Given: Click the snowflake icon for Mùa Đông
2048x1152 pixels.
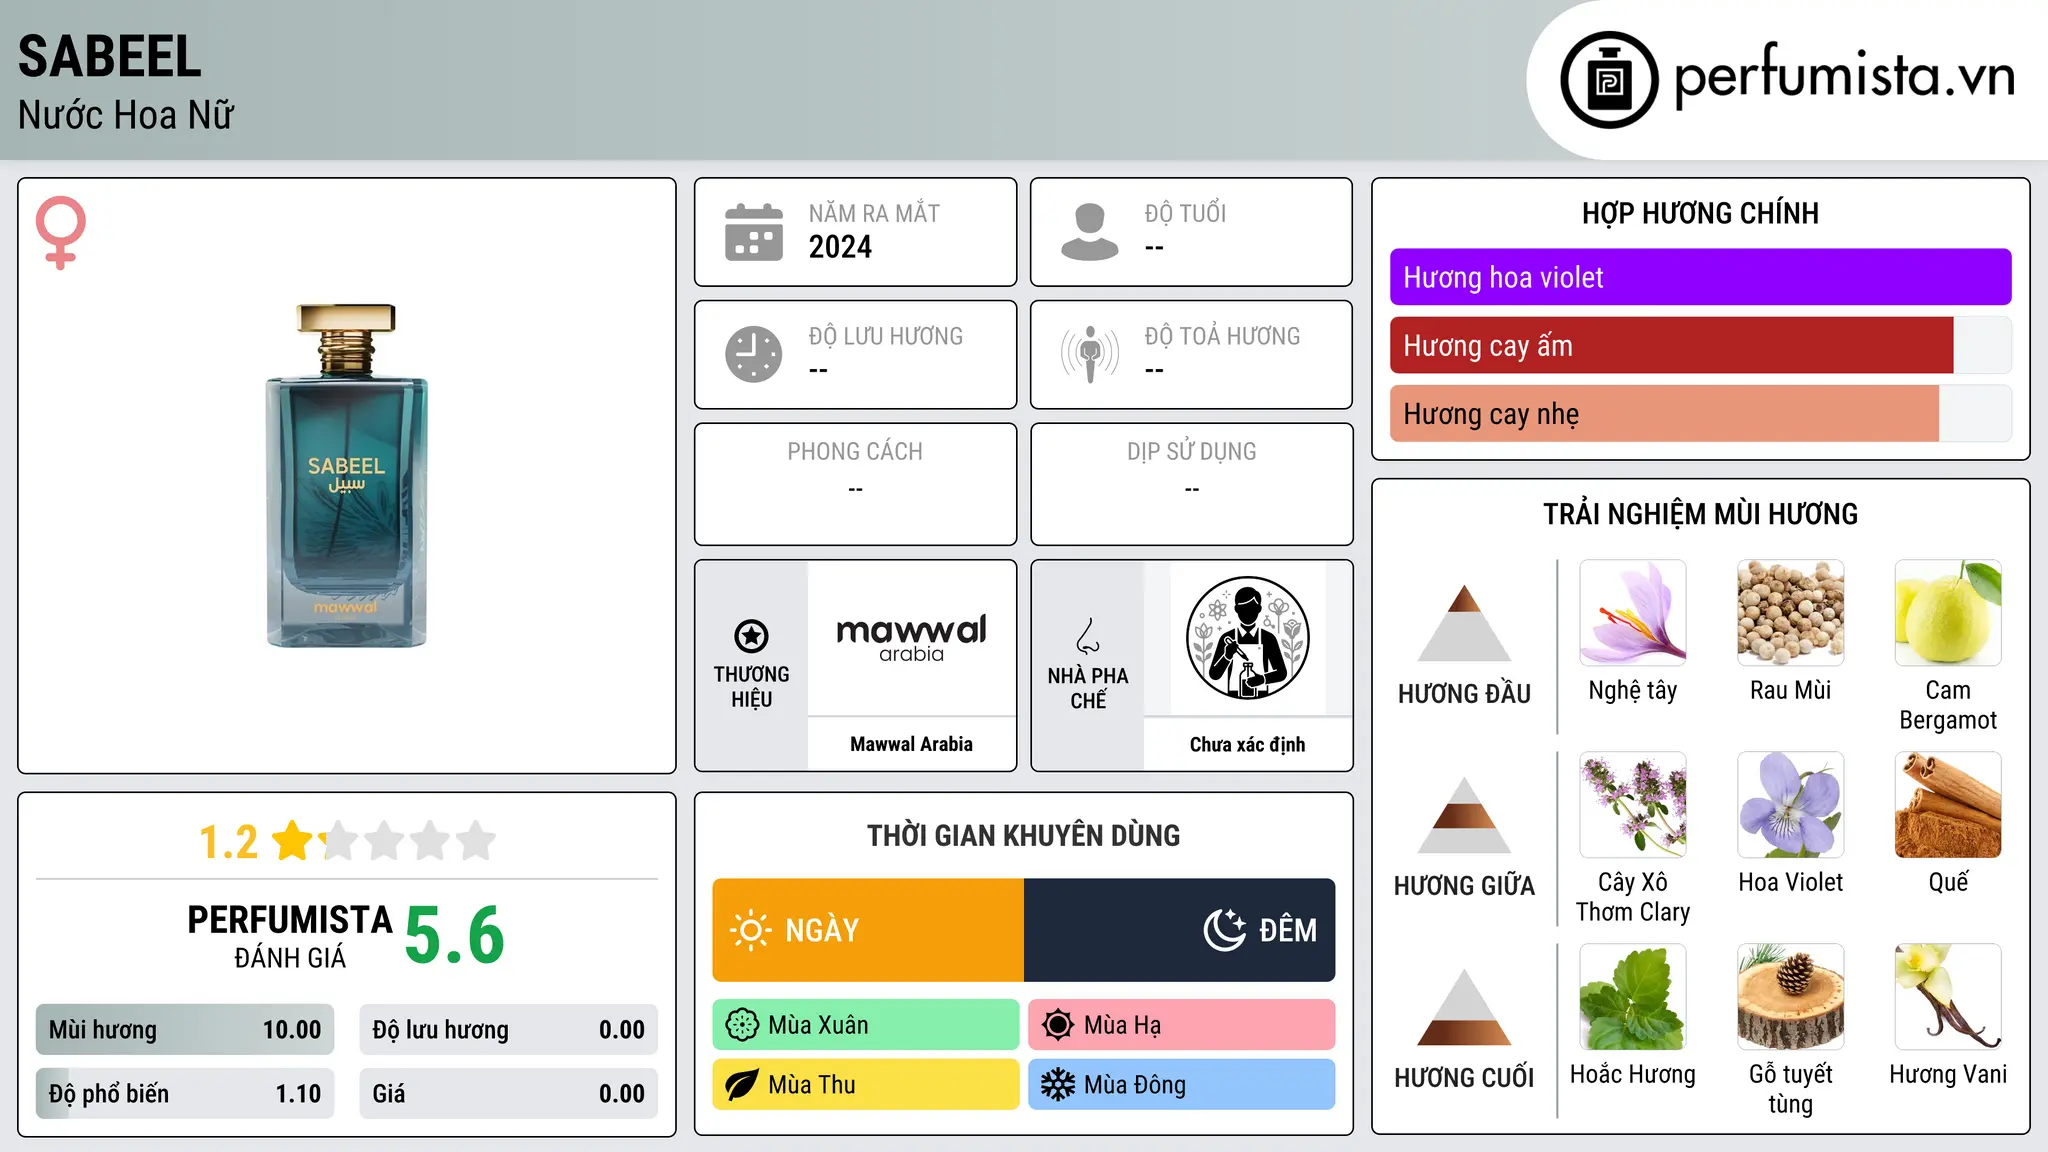Looking at the screenshot, I should [1058, 1085].
